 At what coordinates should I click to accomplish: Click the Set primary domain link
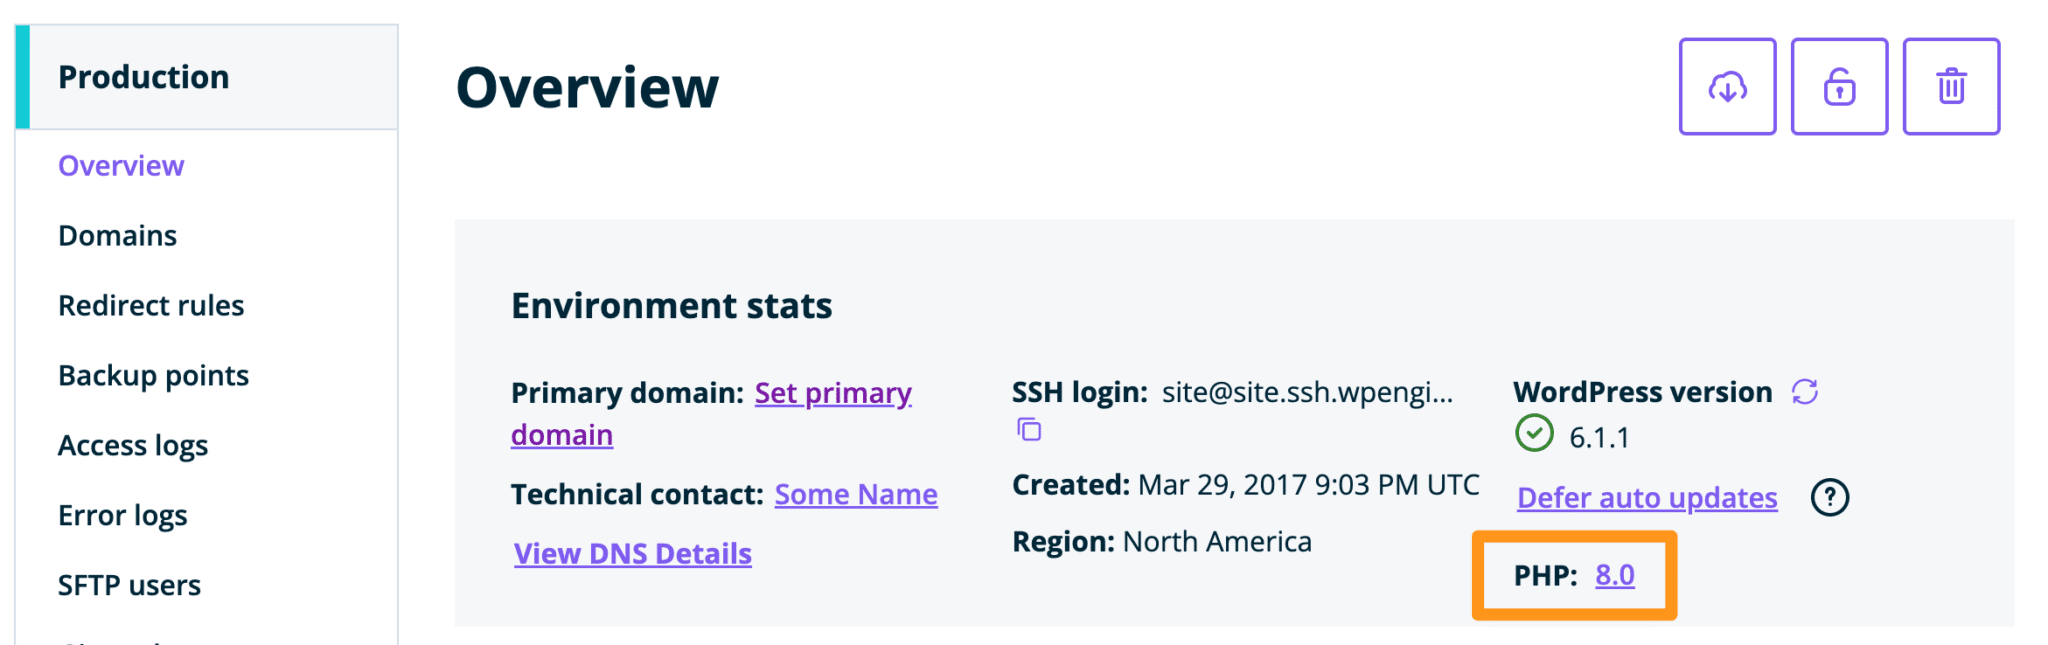[x=832, y=393]
